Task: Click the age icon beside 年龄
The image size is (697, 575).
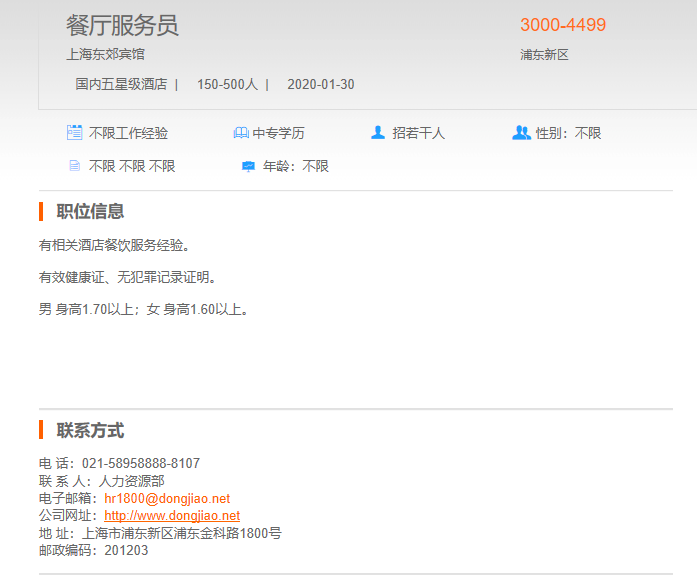Action: [x=248, y=166]
